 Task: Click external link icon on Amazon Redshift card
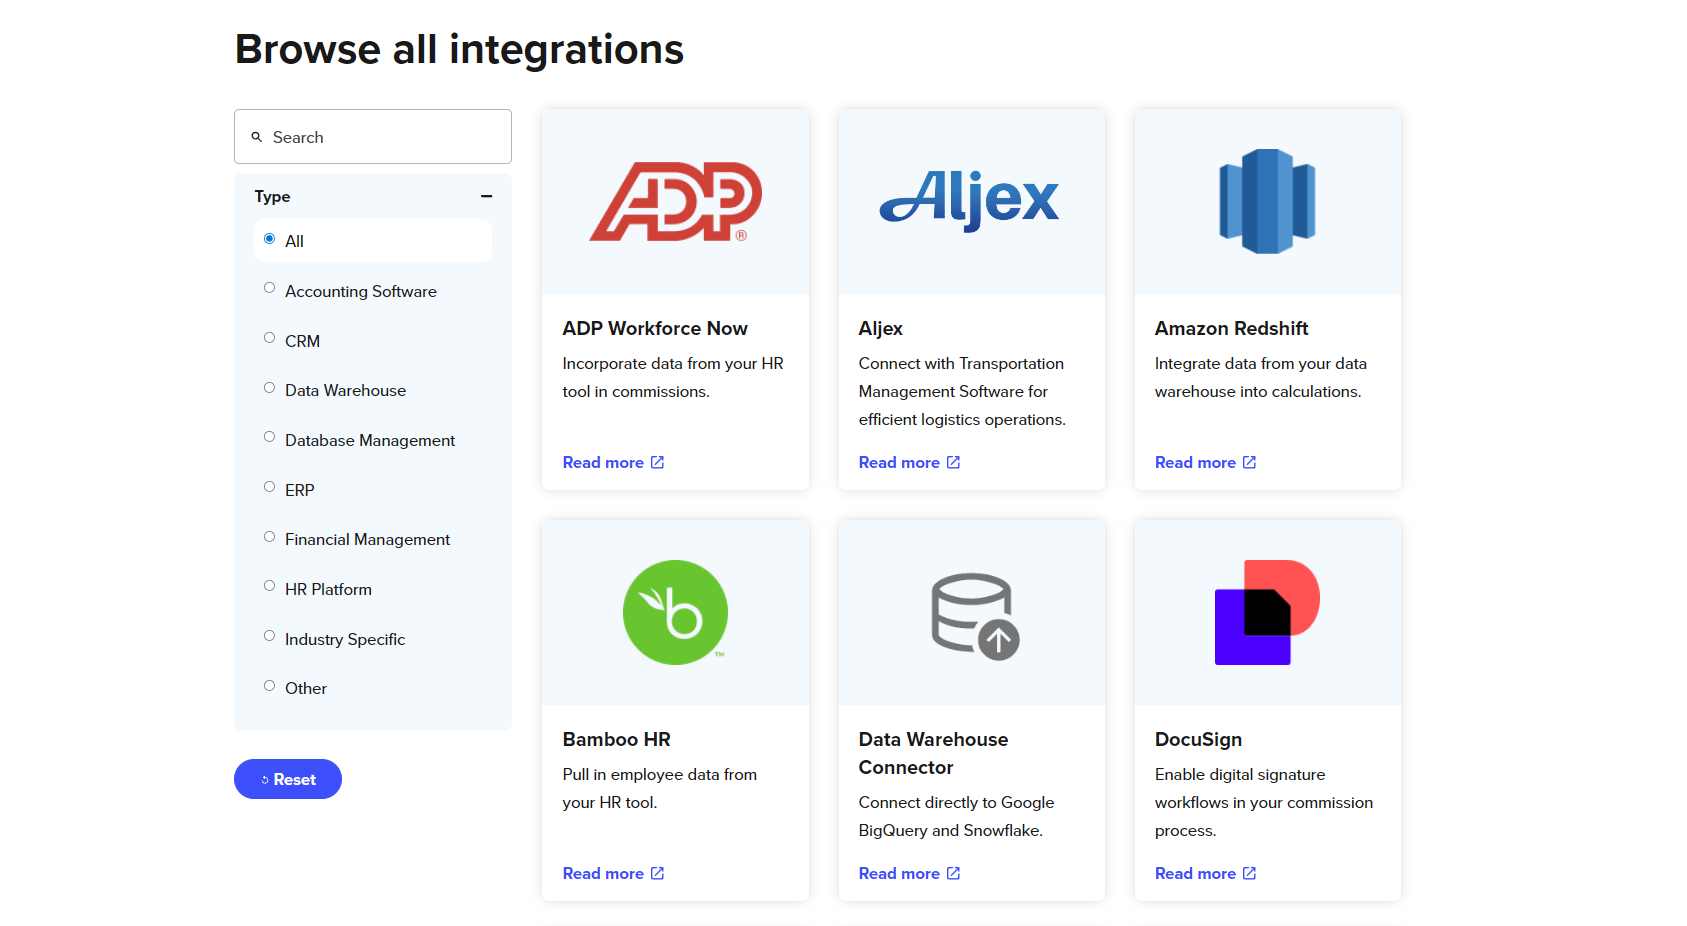point(1249,462)
